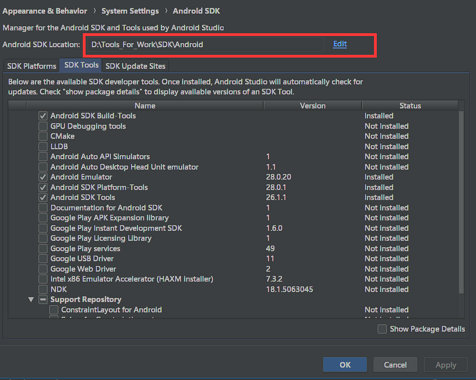This screenshot has width=476, height=380.
Task: Select version 1.6.0 cell
Action: pyautogui.click(x=274, y=228)
